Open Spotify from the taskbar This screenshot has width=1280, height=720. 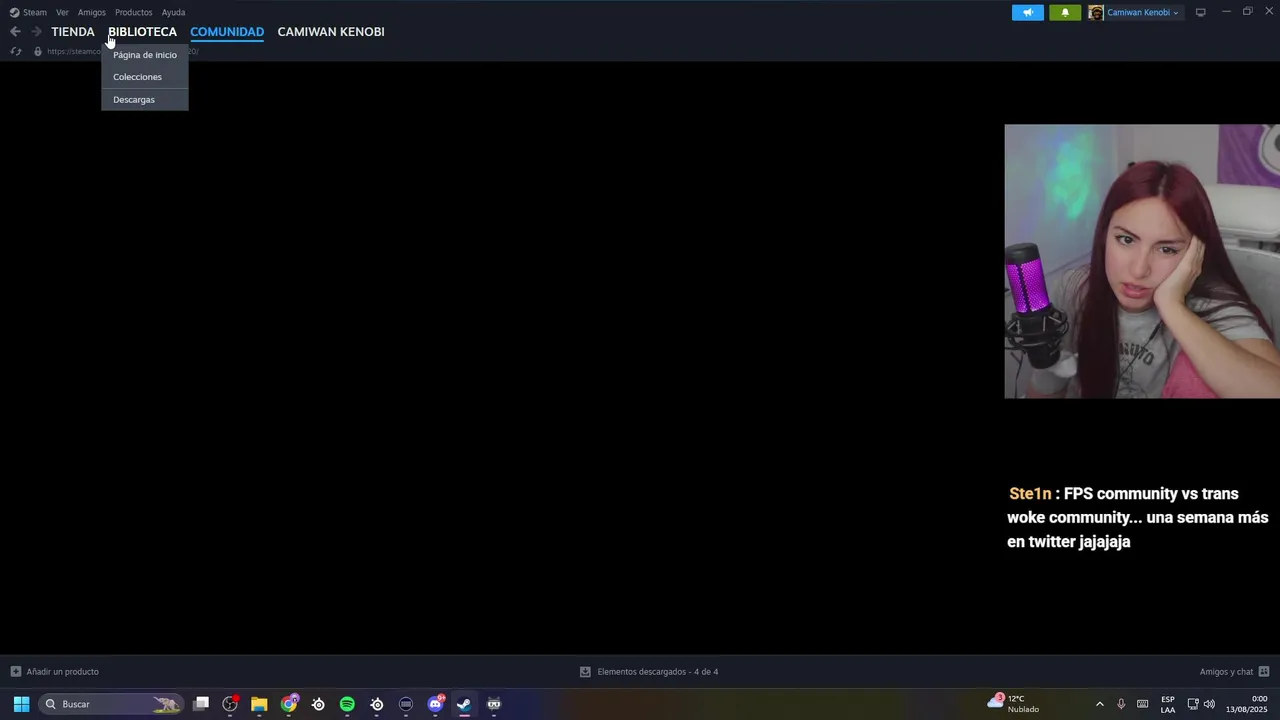(x=347, y=704)
